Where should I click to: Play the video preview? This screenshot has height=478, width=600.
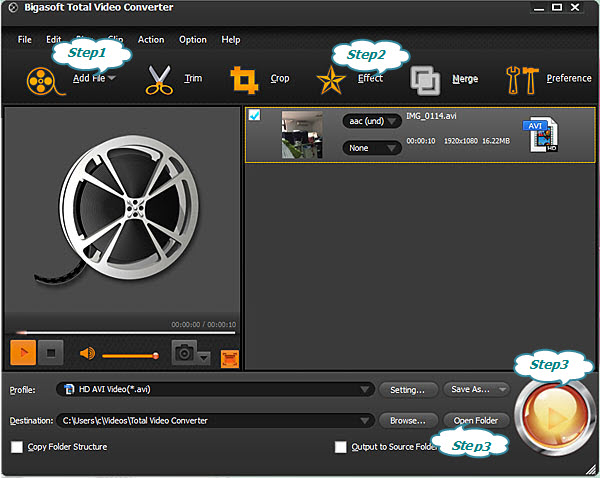click(23, 352)
